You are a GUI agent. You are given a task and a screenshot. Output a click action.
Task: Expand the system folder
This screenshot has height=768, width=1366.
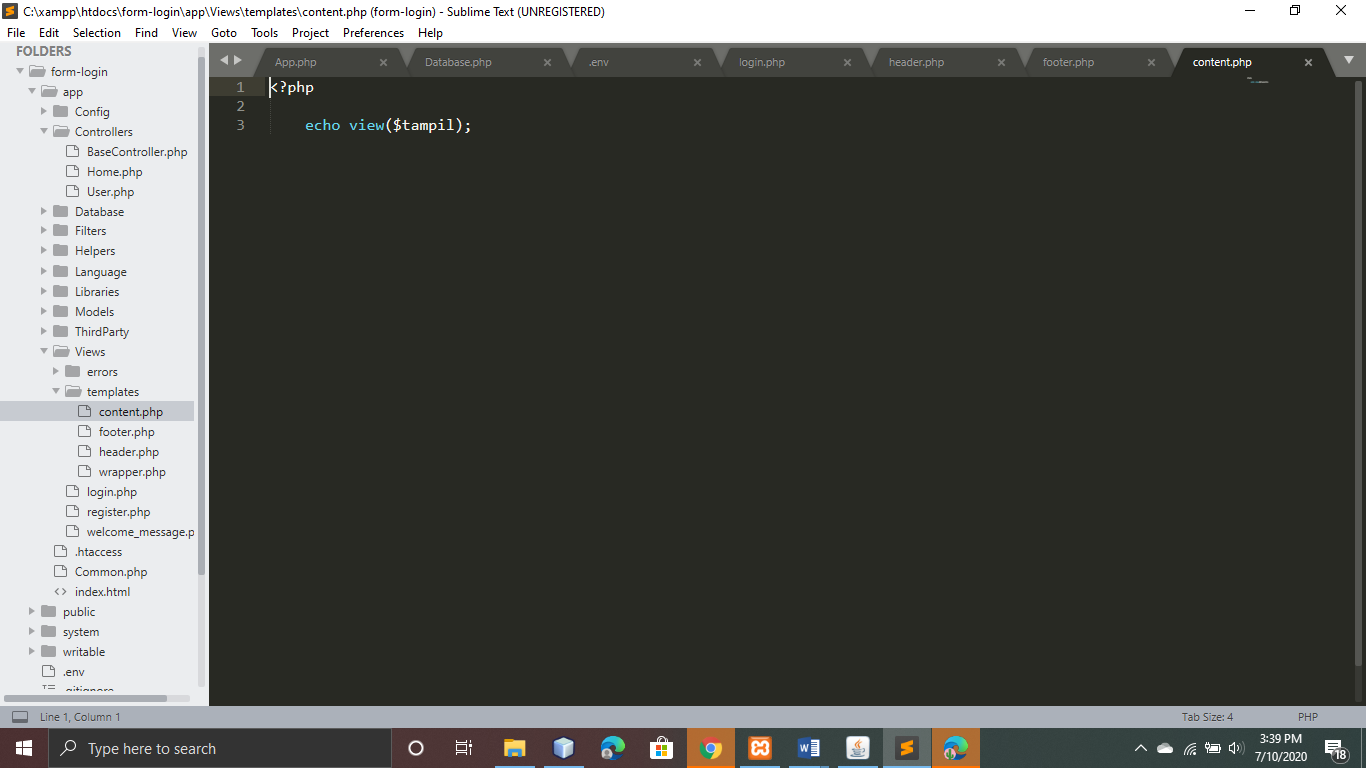[32, 631]
